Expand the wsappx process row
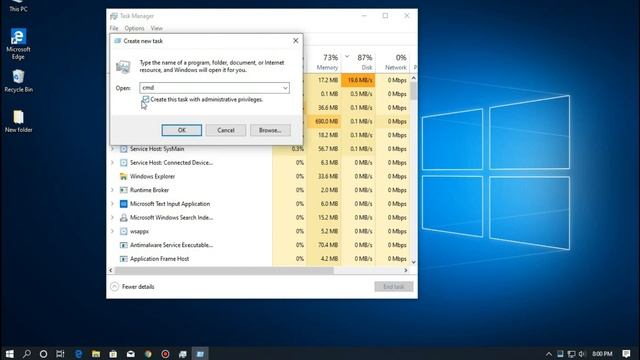Image resolution: width=640 pixels, height=360 pixels. [x=112, y=231]
